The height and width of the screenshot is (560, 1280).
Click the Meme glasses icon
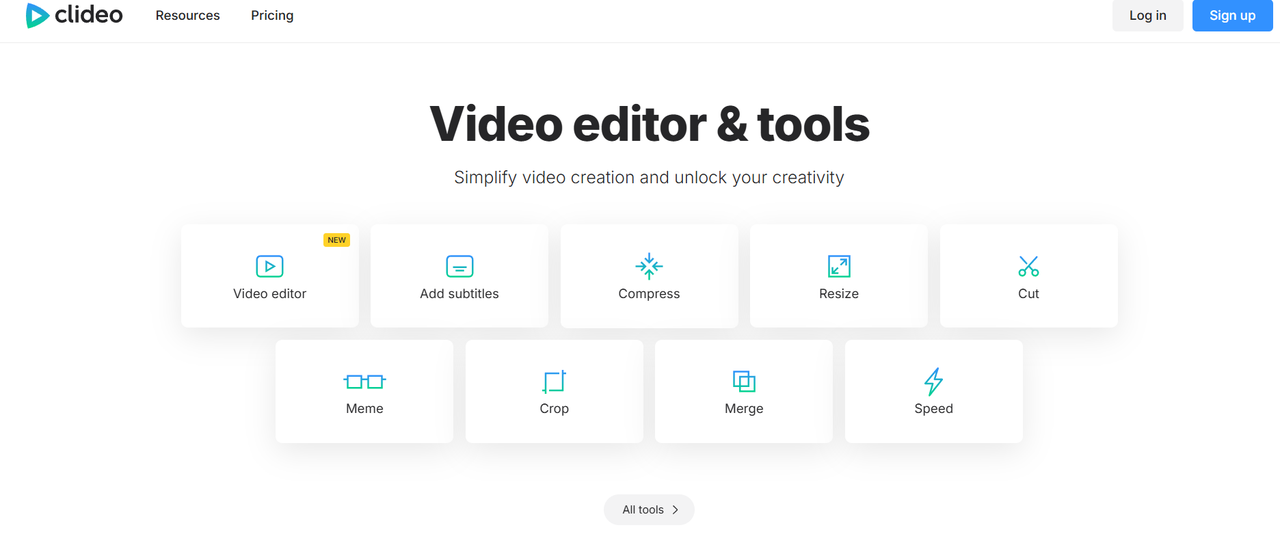(x=364, y=381)
